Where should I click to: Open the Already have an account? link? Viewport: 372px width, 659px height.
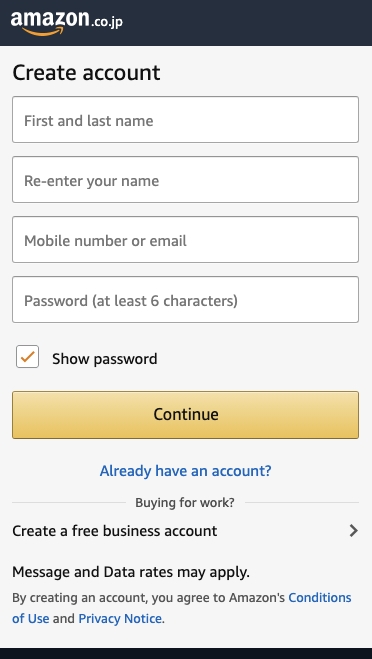185,471
